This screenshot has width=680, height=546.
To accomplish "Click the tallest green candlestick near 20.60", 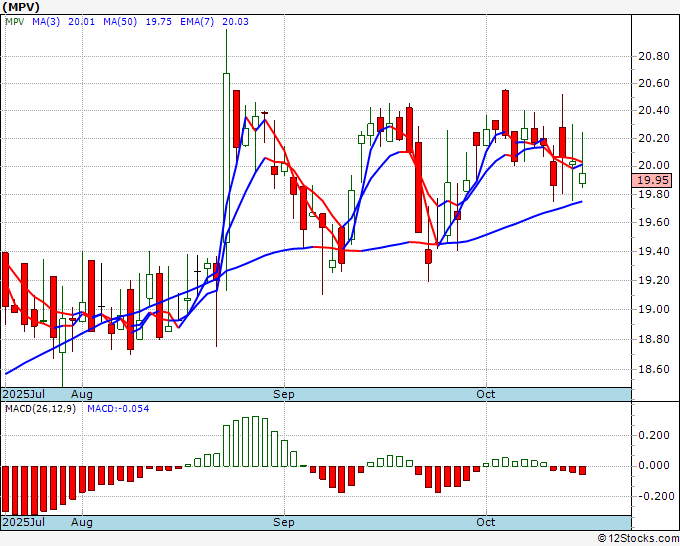I will pyautogui.click(x=226, y=158).
